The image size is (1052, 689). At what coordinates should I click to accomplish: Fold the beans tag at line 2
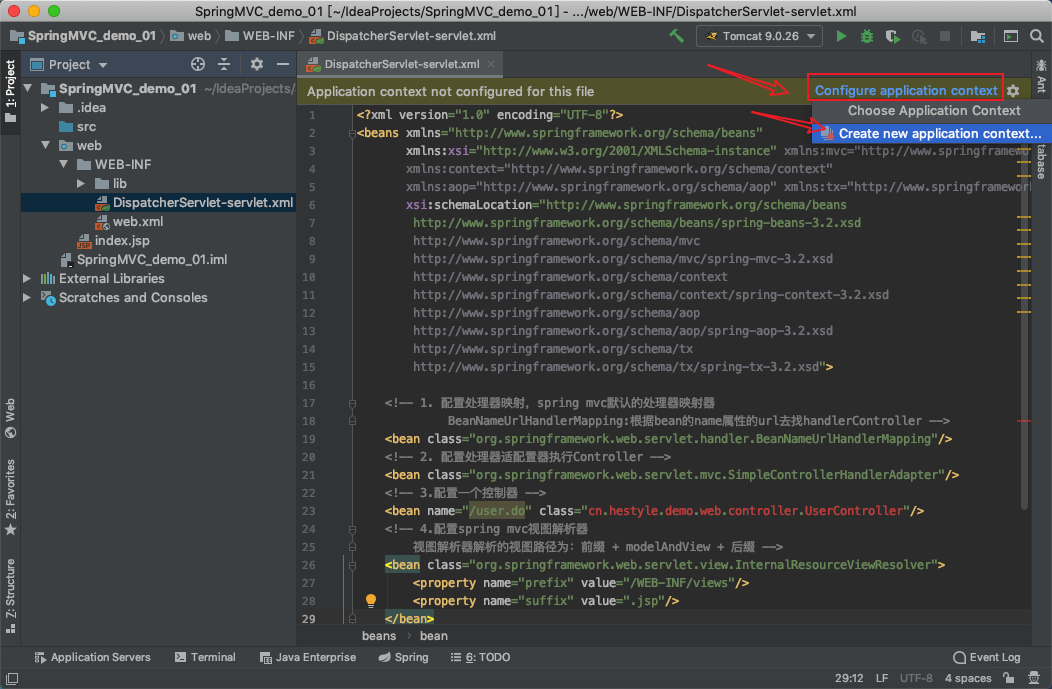pyautogui.click(x=352, y=134)
